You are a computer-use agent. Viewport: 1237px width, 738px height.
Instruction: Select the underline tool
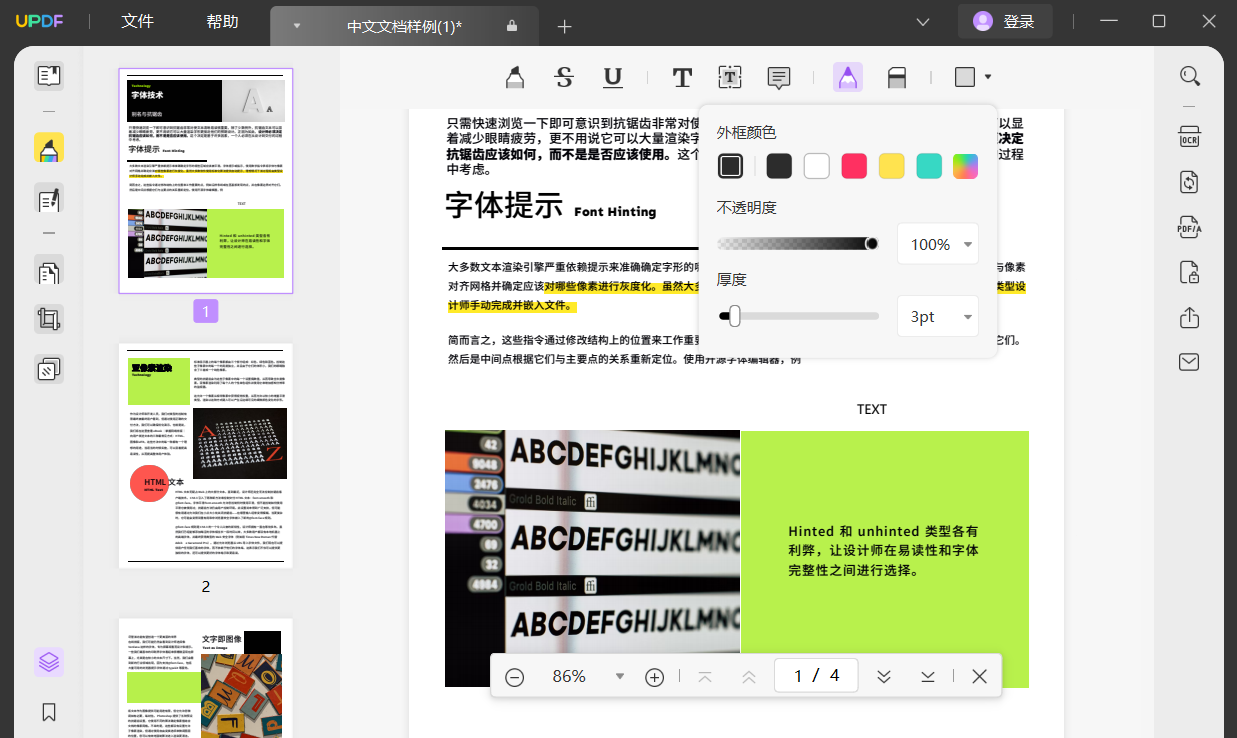[613, 77]
